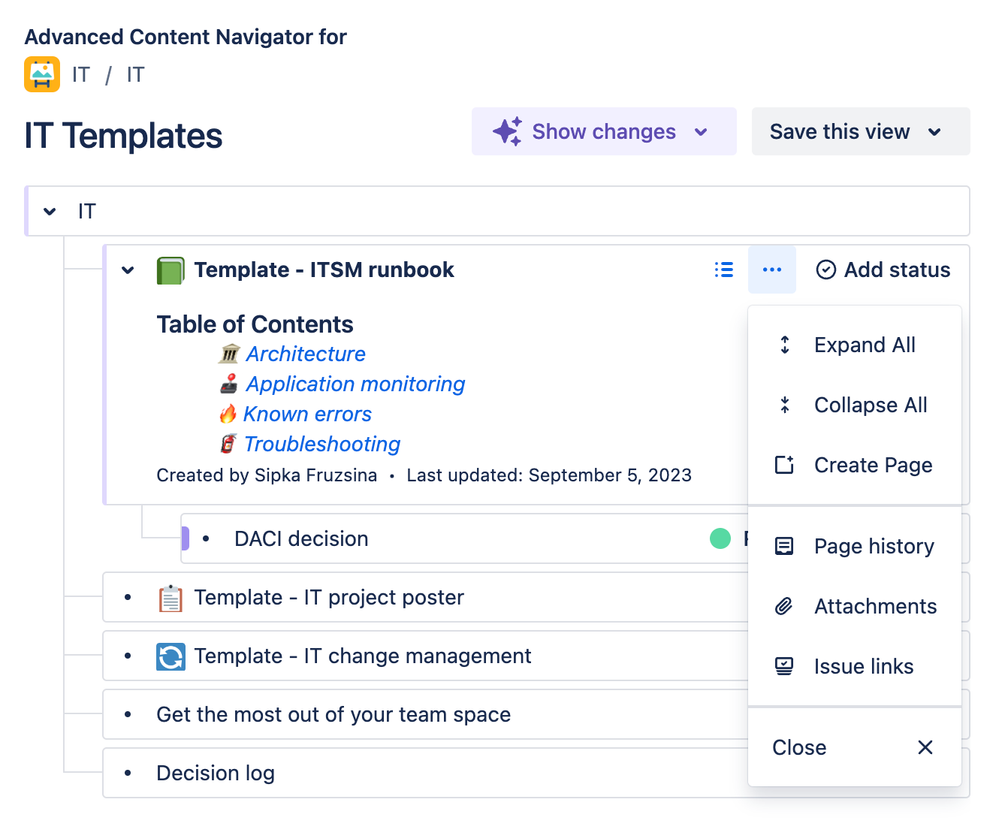Click the X icon beside Close

tap(925, 747)
